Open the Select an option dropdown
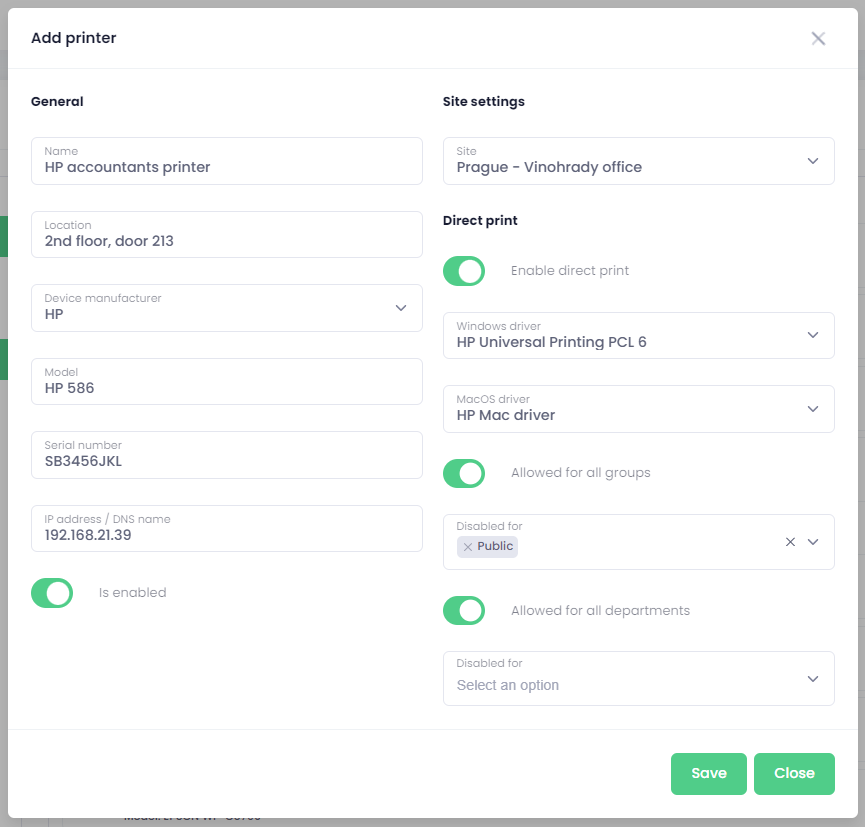Viewport: 865px width, 827px height. (639, 679)
